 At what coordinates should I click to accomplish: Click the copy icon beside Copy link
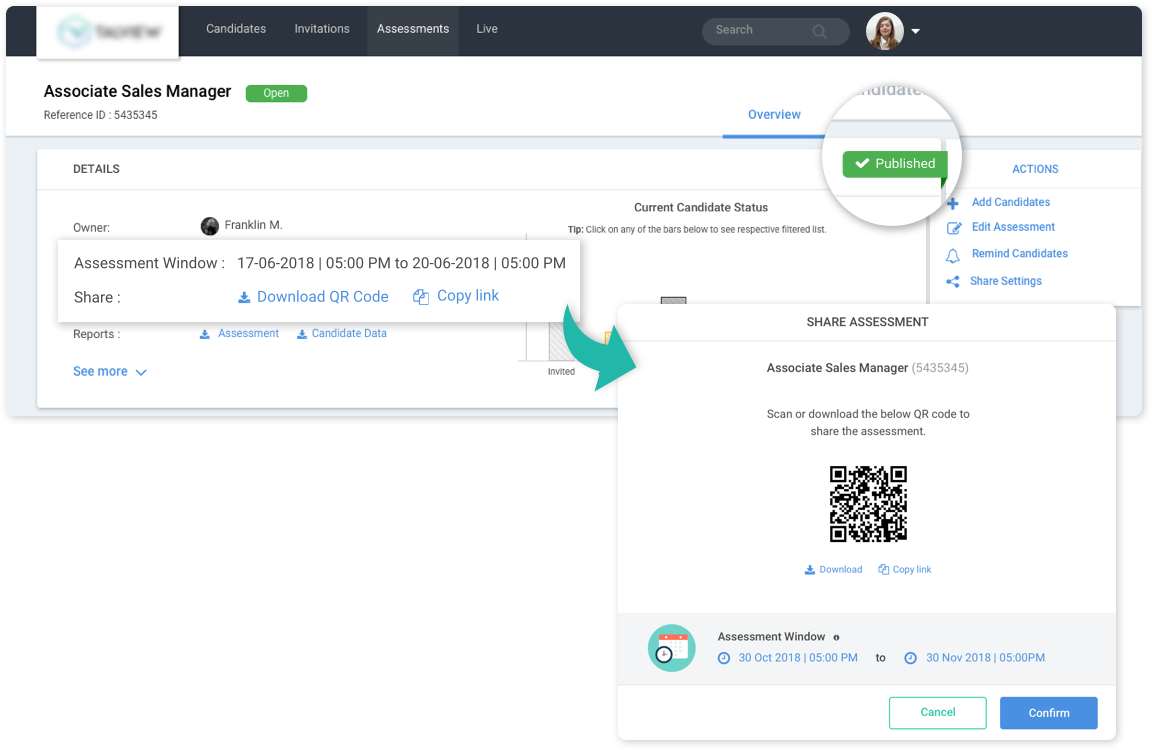pos(421,297)
